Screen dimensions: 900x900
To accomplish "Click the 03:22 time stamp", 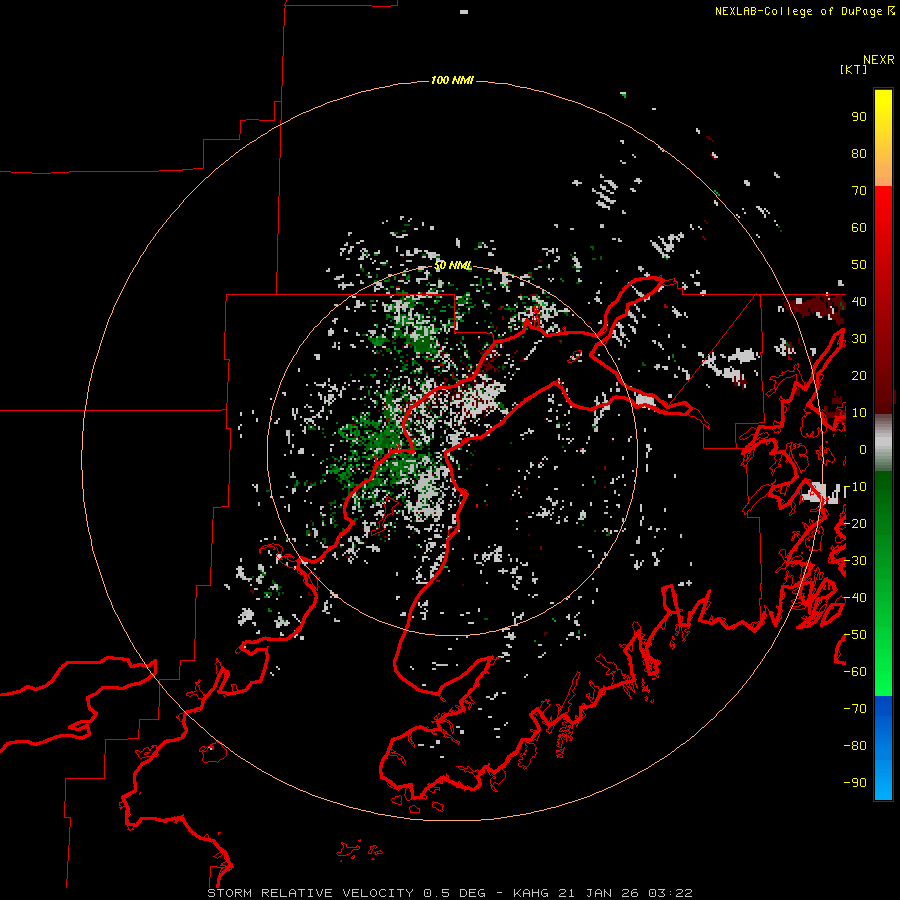I will tap(670, 893).
